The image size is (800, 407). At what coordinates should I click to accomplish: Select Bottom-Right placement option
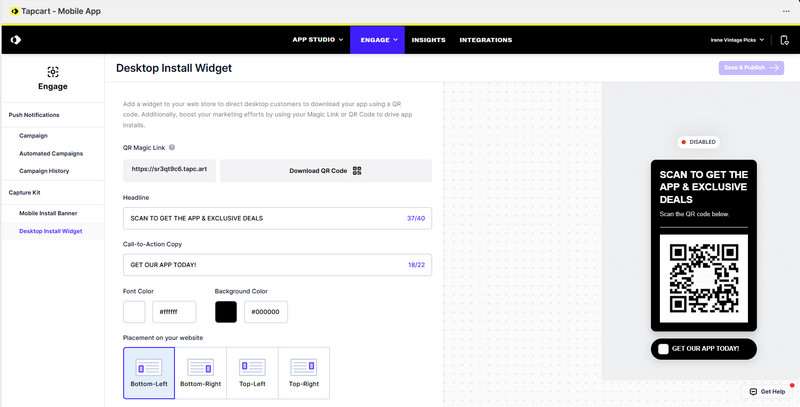coord(201,373)
